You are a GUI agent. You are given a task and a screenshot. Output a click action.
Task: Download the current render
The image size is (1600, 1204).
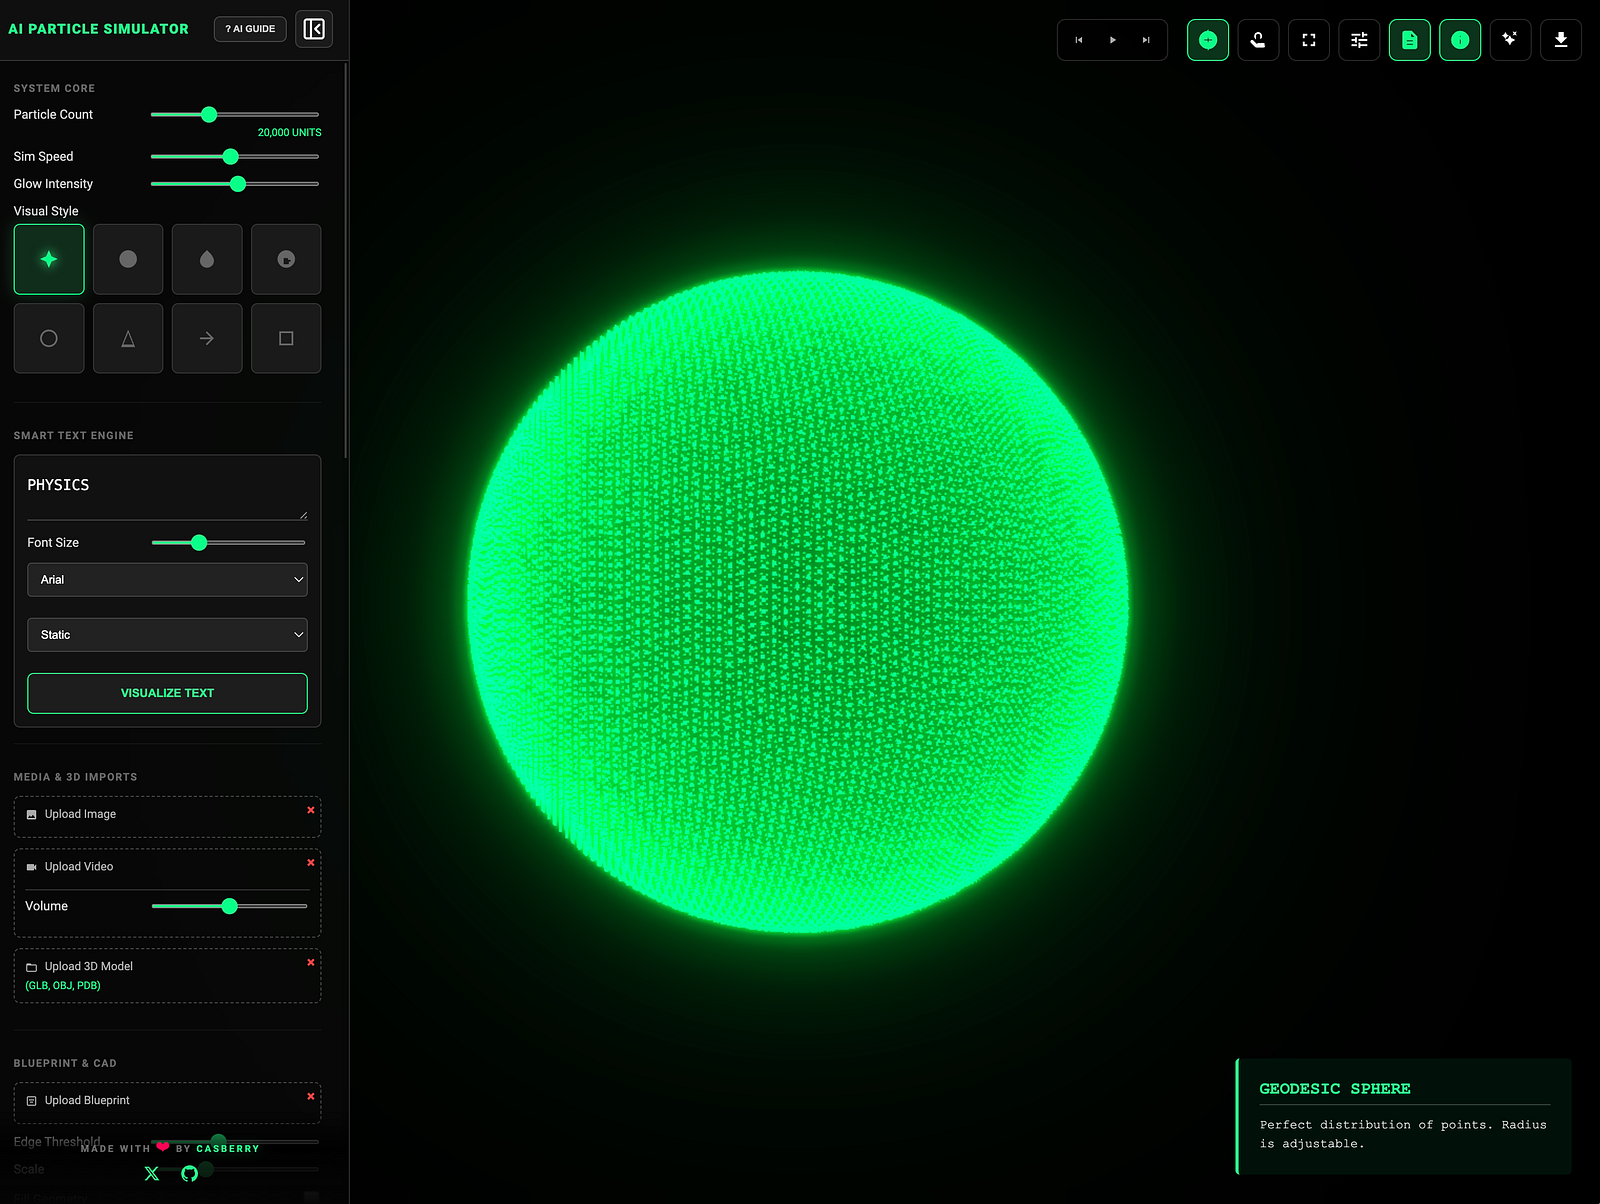tap(1561, 40)
